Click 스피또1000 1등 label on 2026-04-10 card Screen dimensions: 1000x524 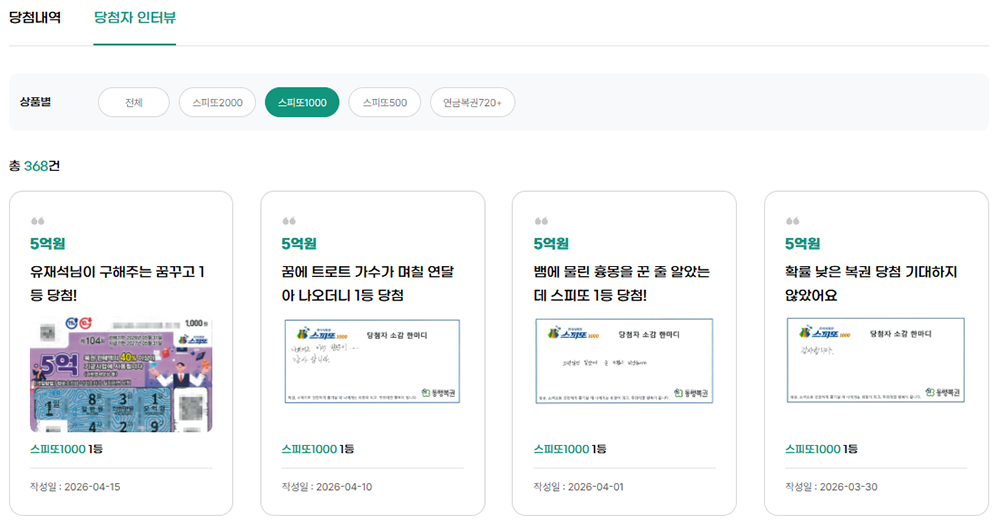(318, 449)
